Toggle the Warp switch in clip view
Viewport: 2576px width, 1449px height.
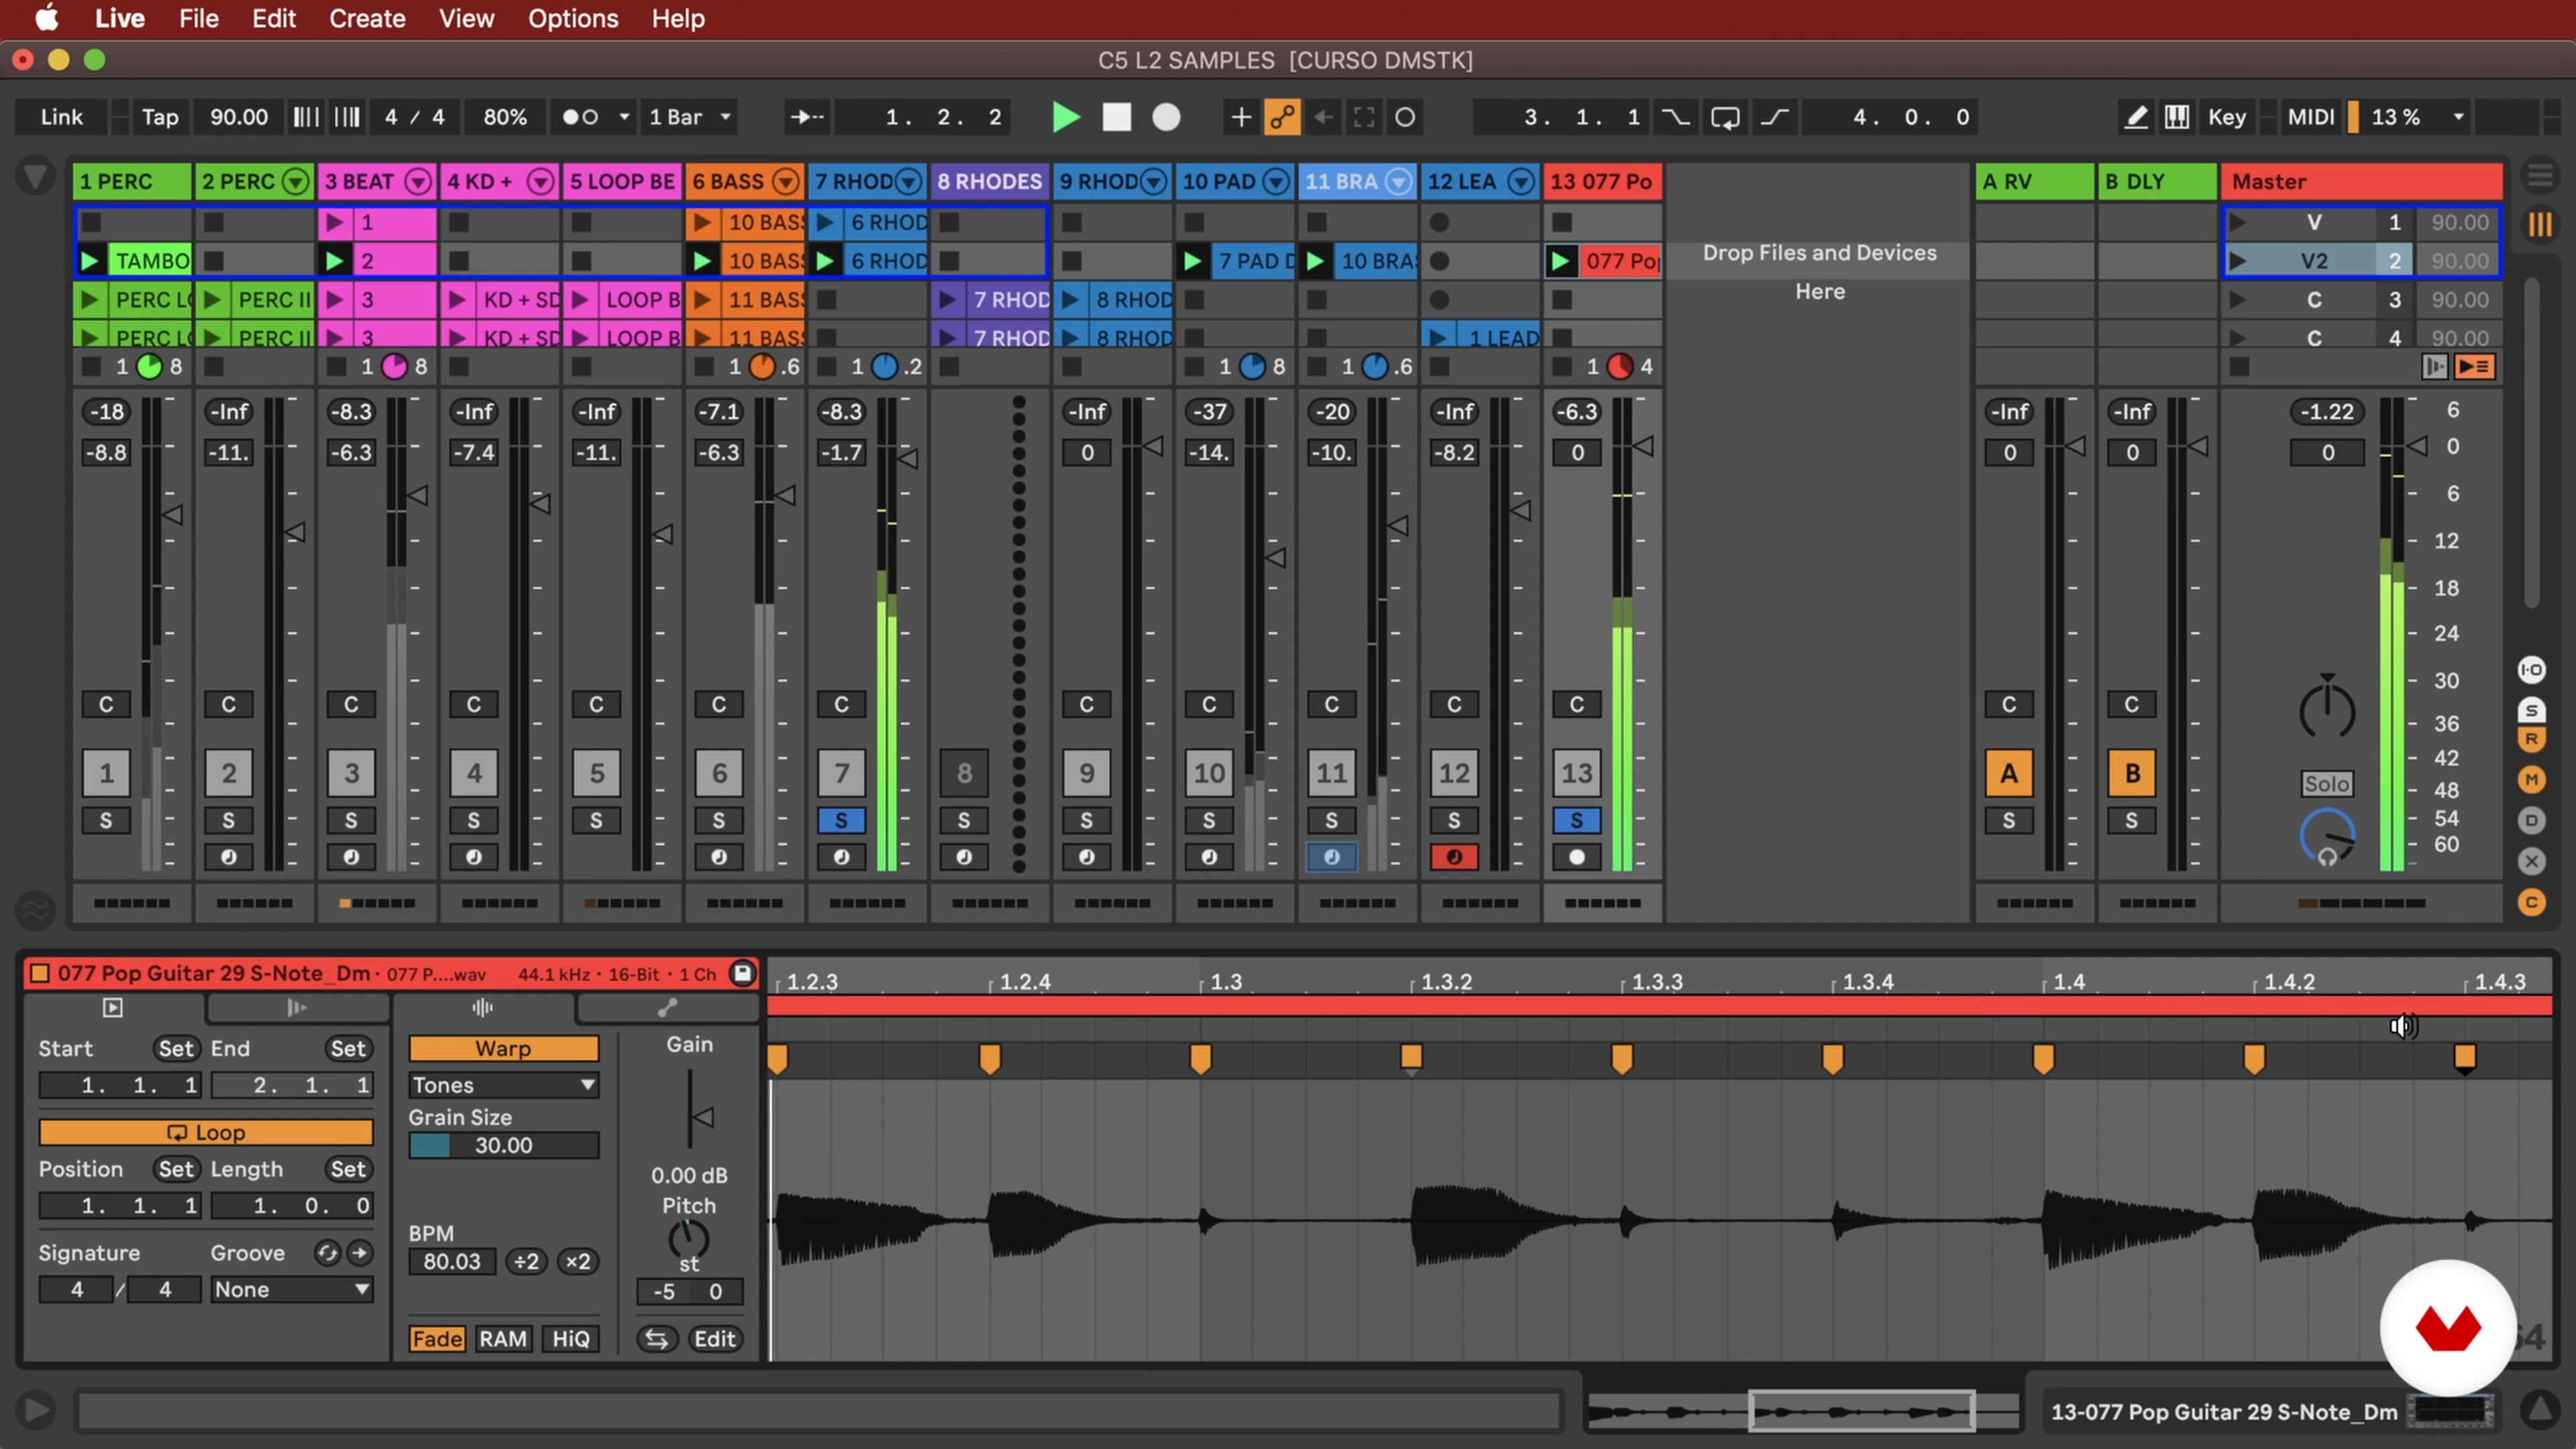point(503,1048)
